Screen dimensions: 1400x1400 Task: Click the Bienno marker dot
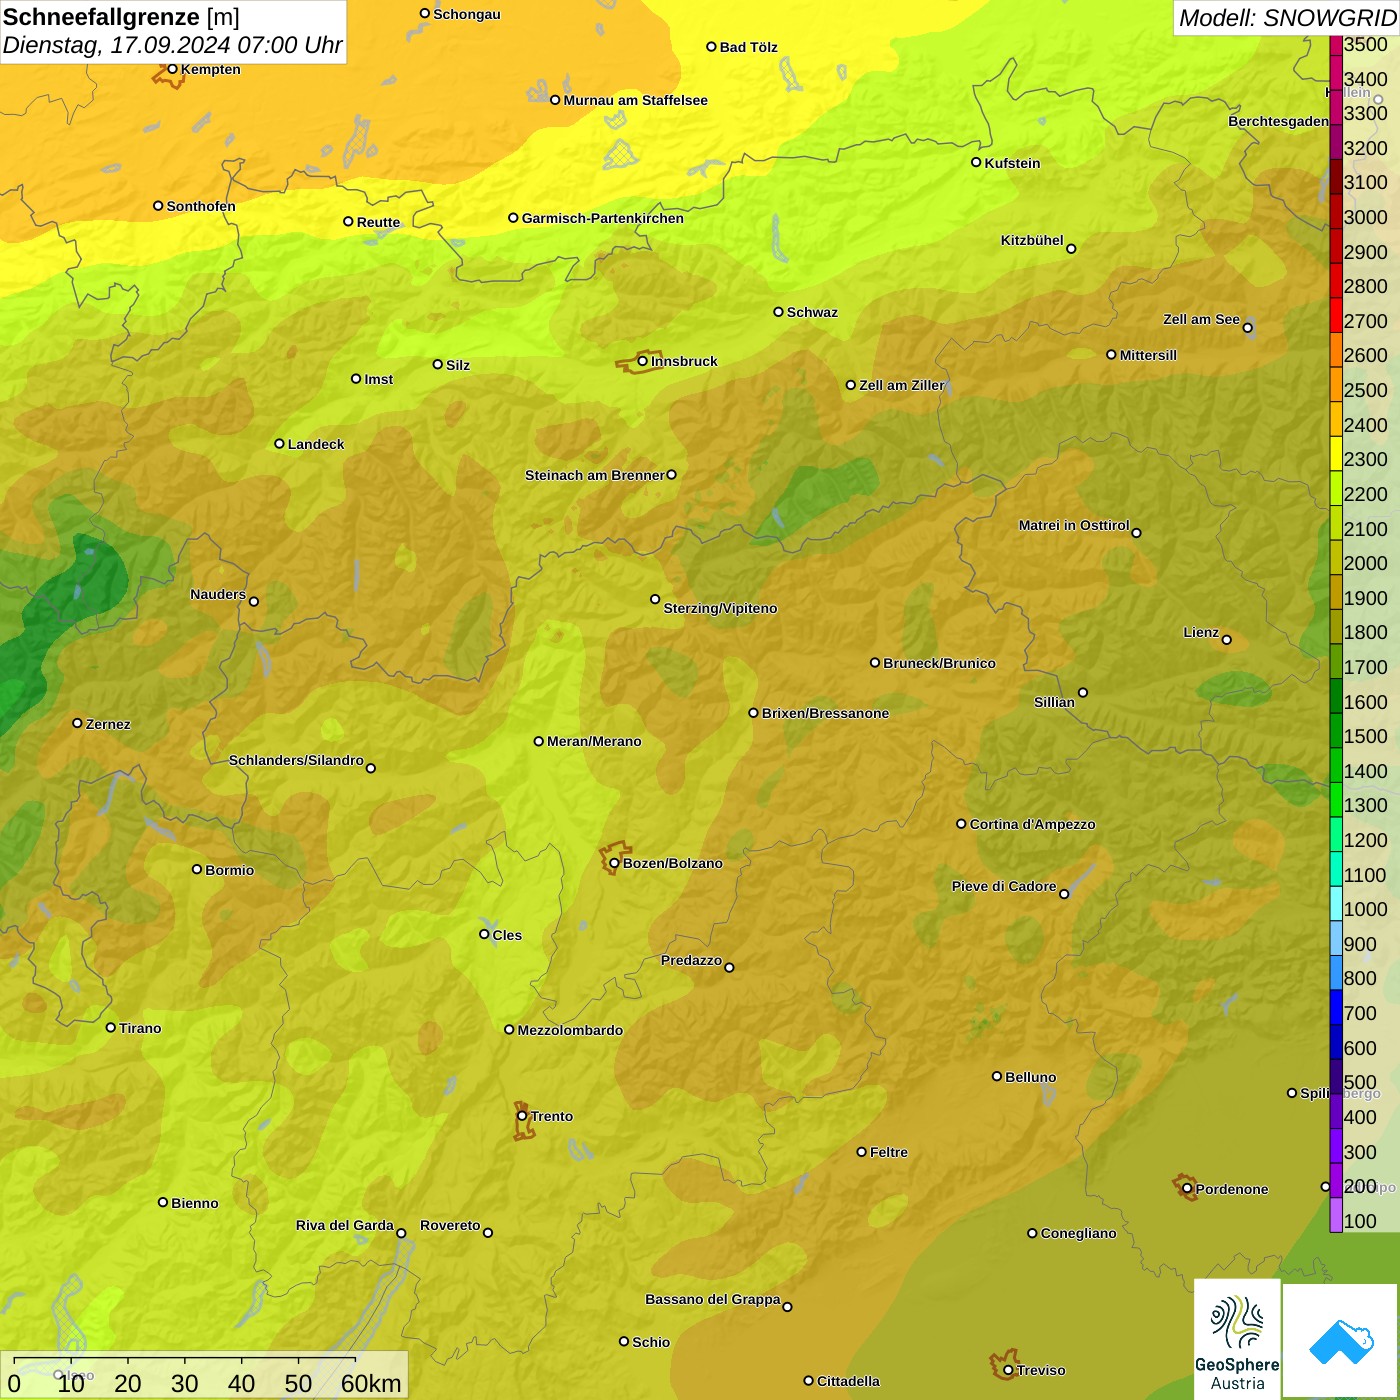click(163, 1202)
